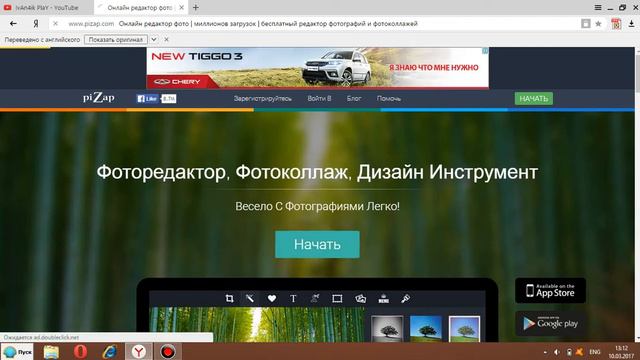Click the ad info corner icon
Screen dimensions: 640x360
coord(485,51)
